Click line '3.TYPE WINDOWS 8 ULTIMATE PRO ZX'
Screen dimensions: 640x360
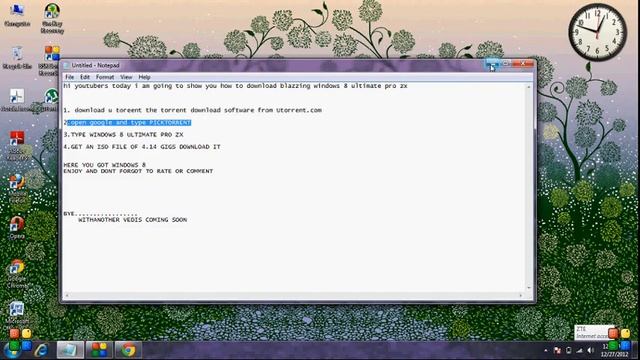[123, 135]
